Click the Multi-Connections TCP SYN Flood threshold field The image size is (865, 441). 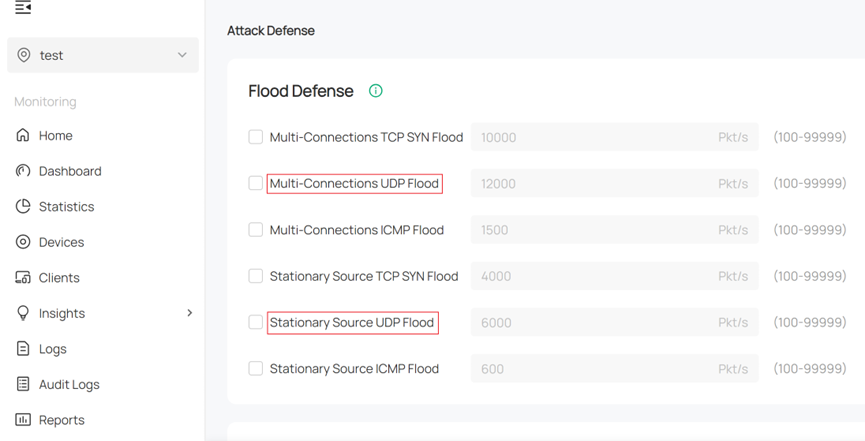tap(615, 137)
